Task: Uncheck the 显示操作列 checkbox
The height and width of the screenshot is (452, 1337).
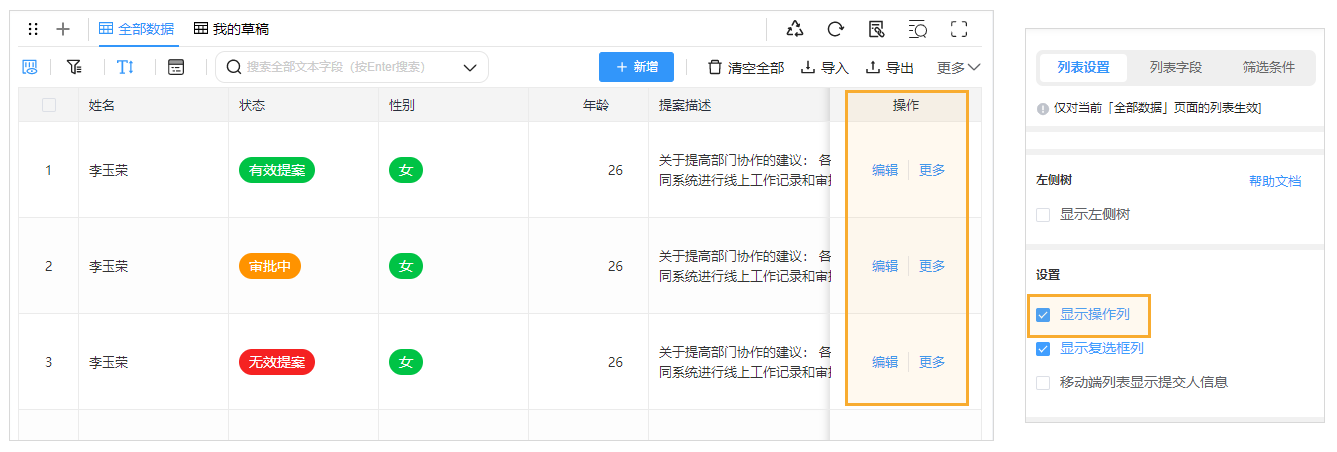Action: coord(1043,314)
